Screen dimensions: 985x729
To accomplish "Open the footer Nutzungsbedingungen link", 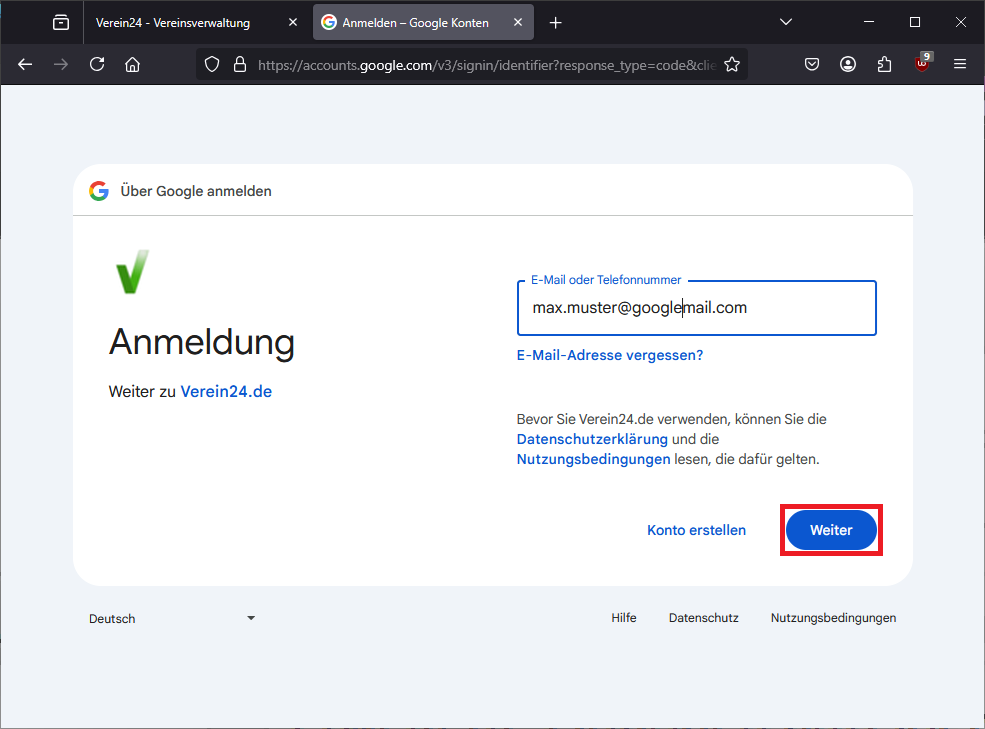I will tap(834, 618).
